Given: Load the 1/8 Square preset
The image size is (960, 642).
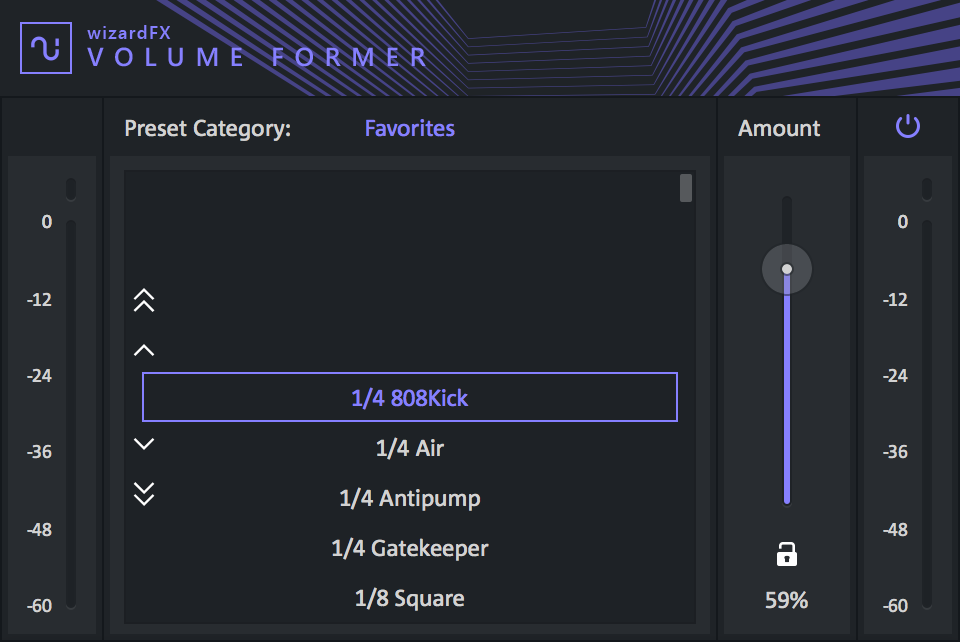Looking at the screenshot, I should (410, 598).
